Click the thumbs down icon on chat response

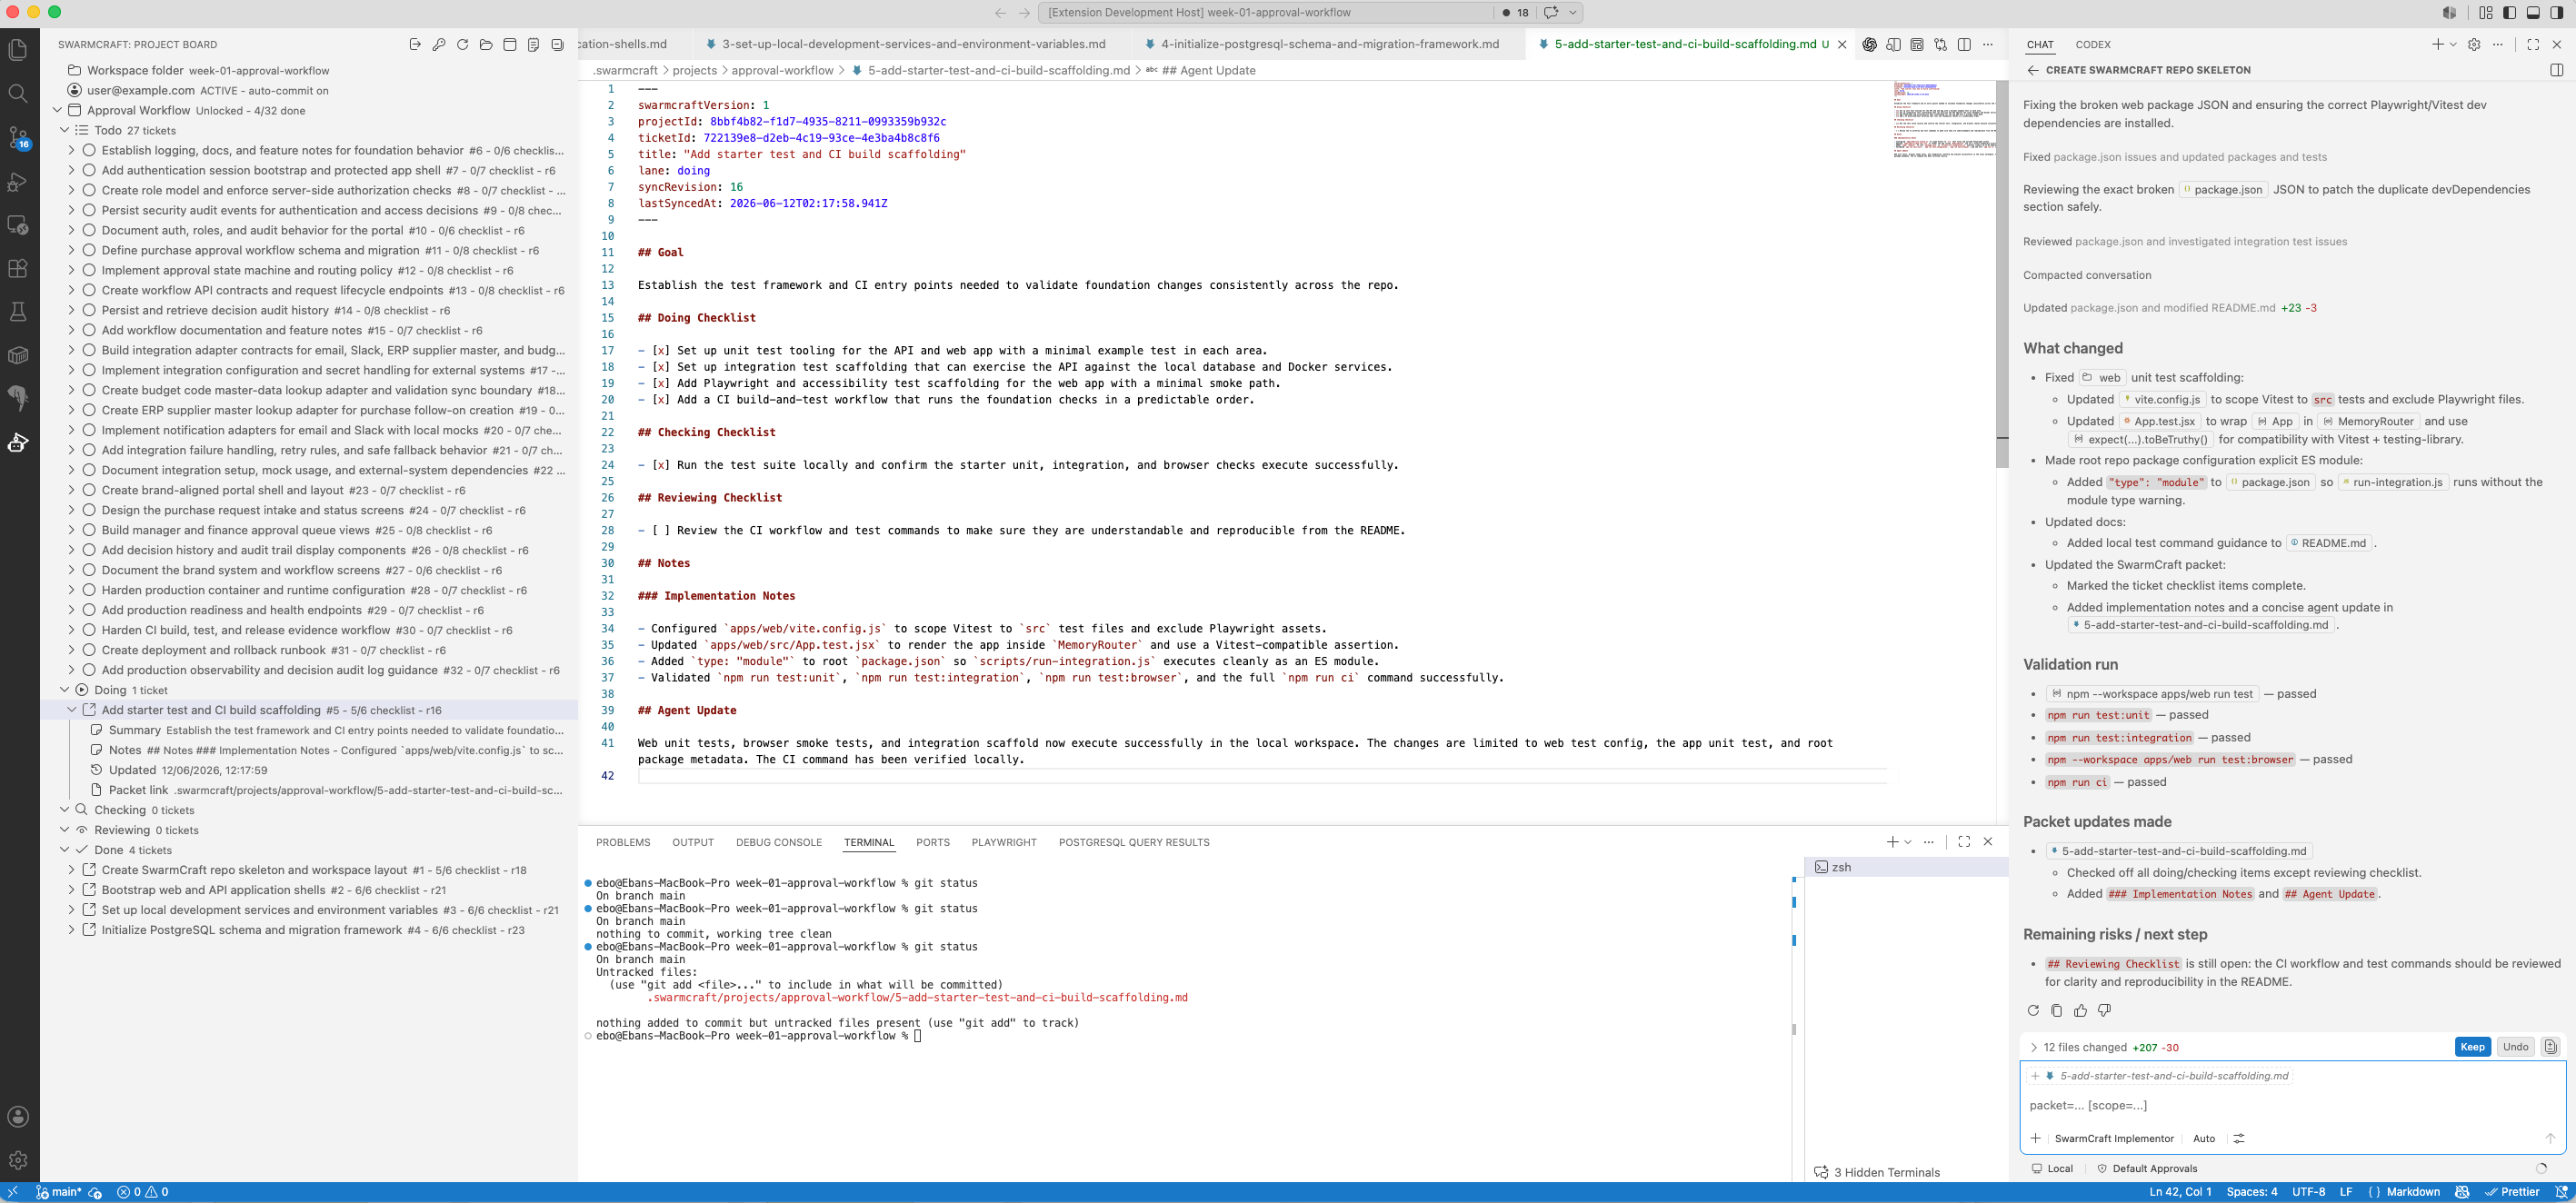2105,1011
